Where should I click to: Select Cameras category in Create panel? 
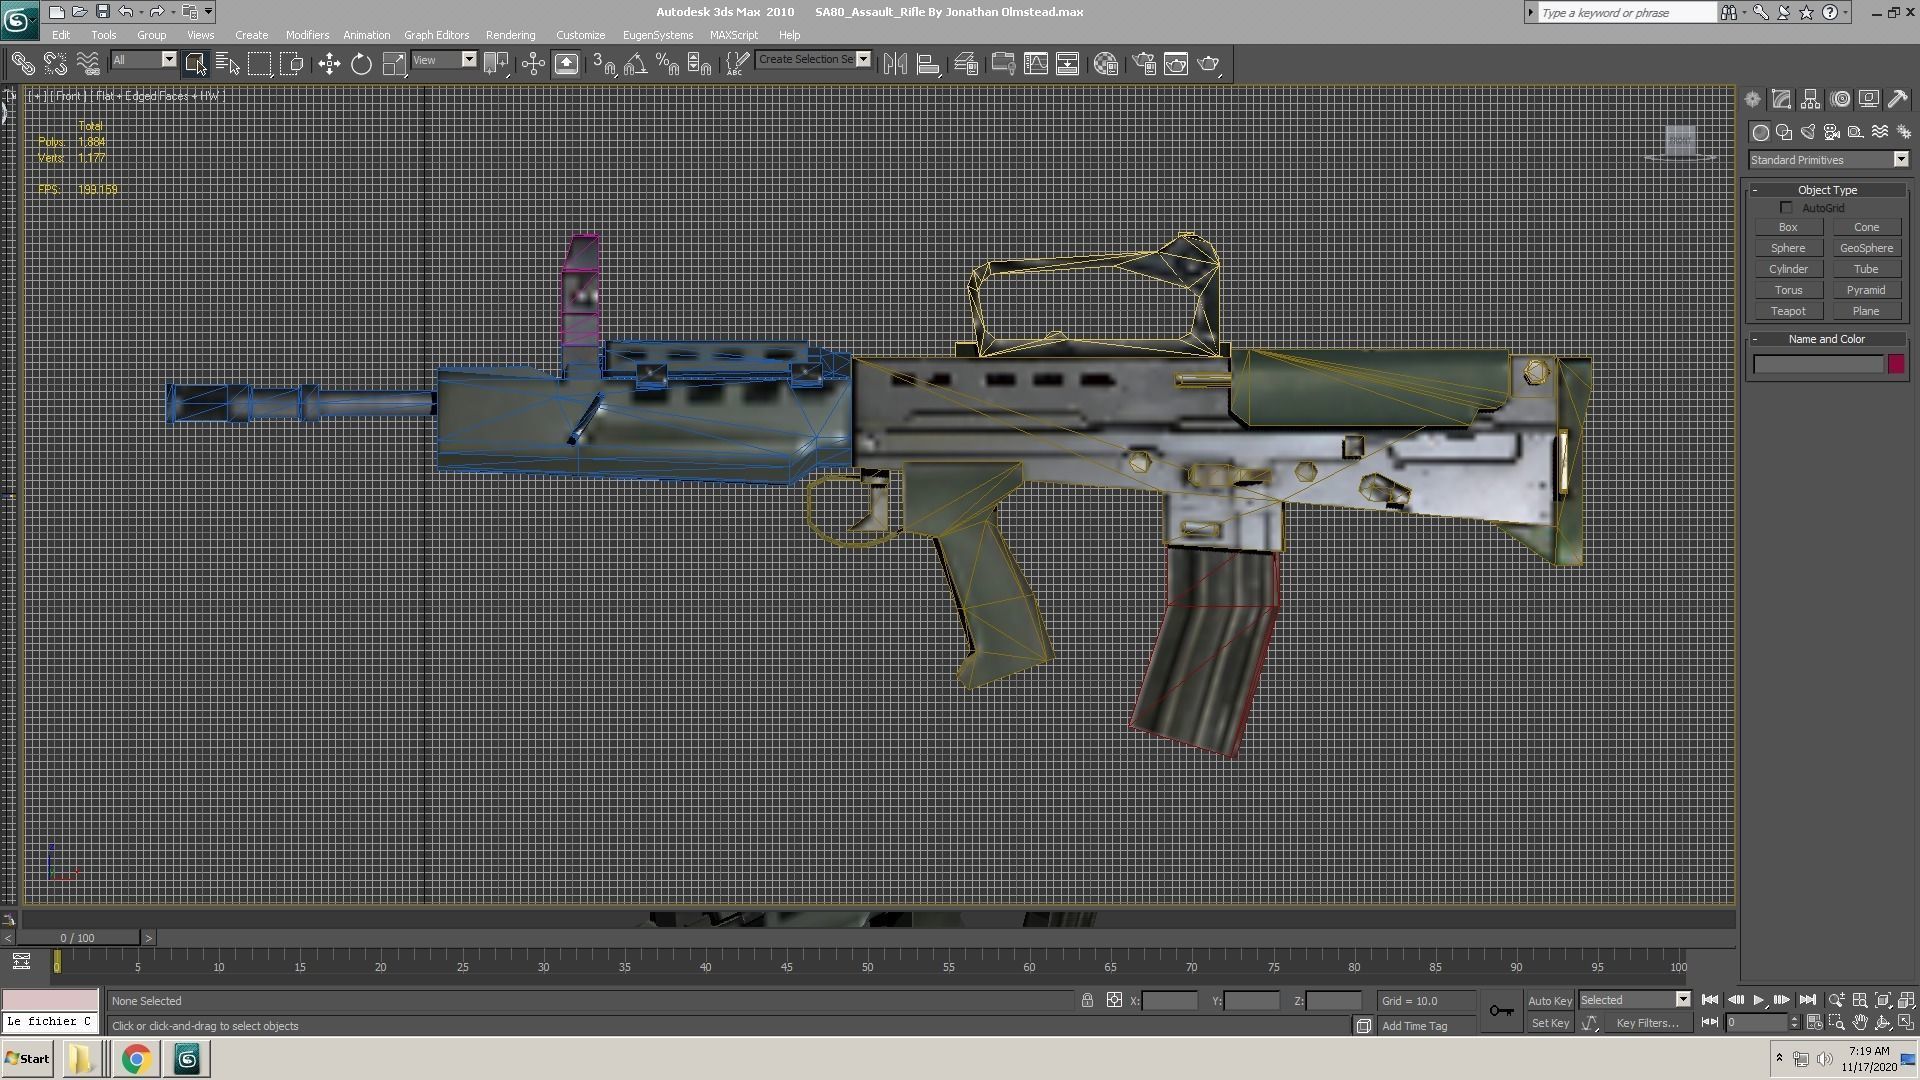1832,132
